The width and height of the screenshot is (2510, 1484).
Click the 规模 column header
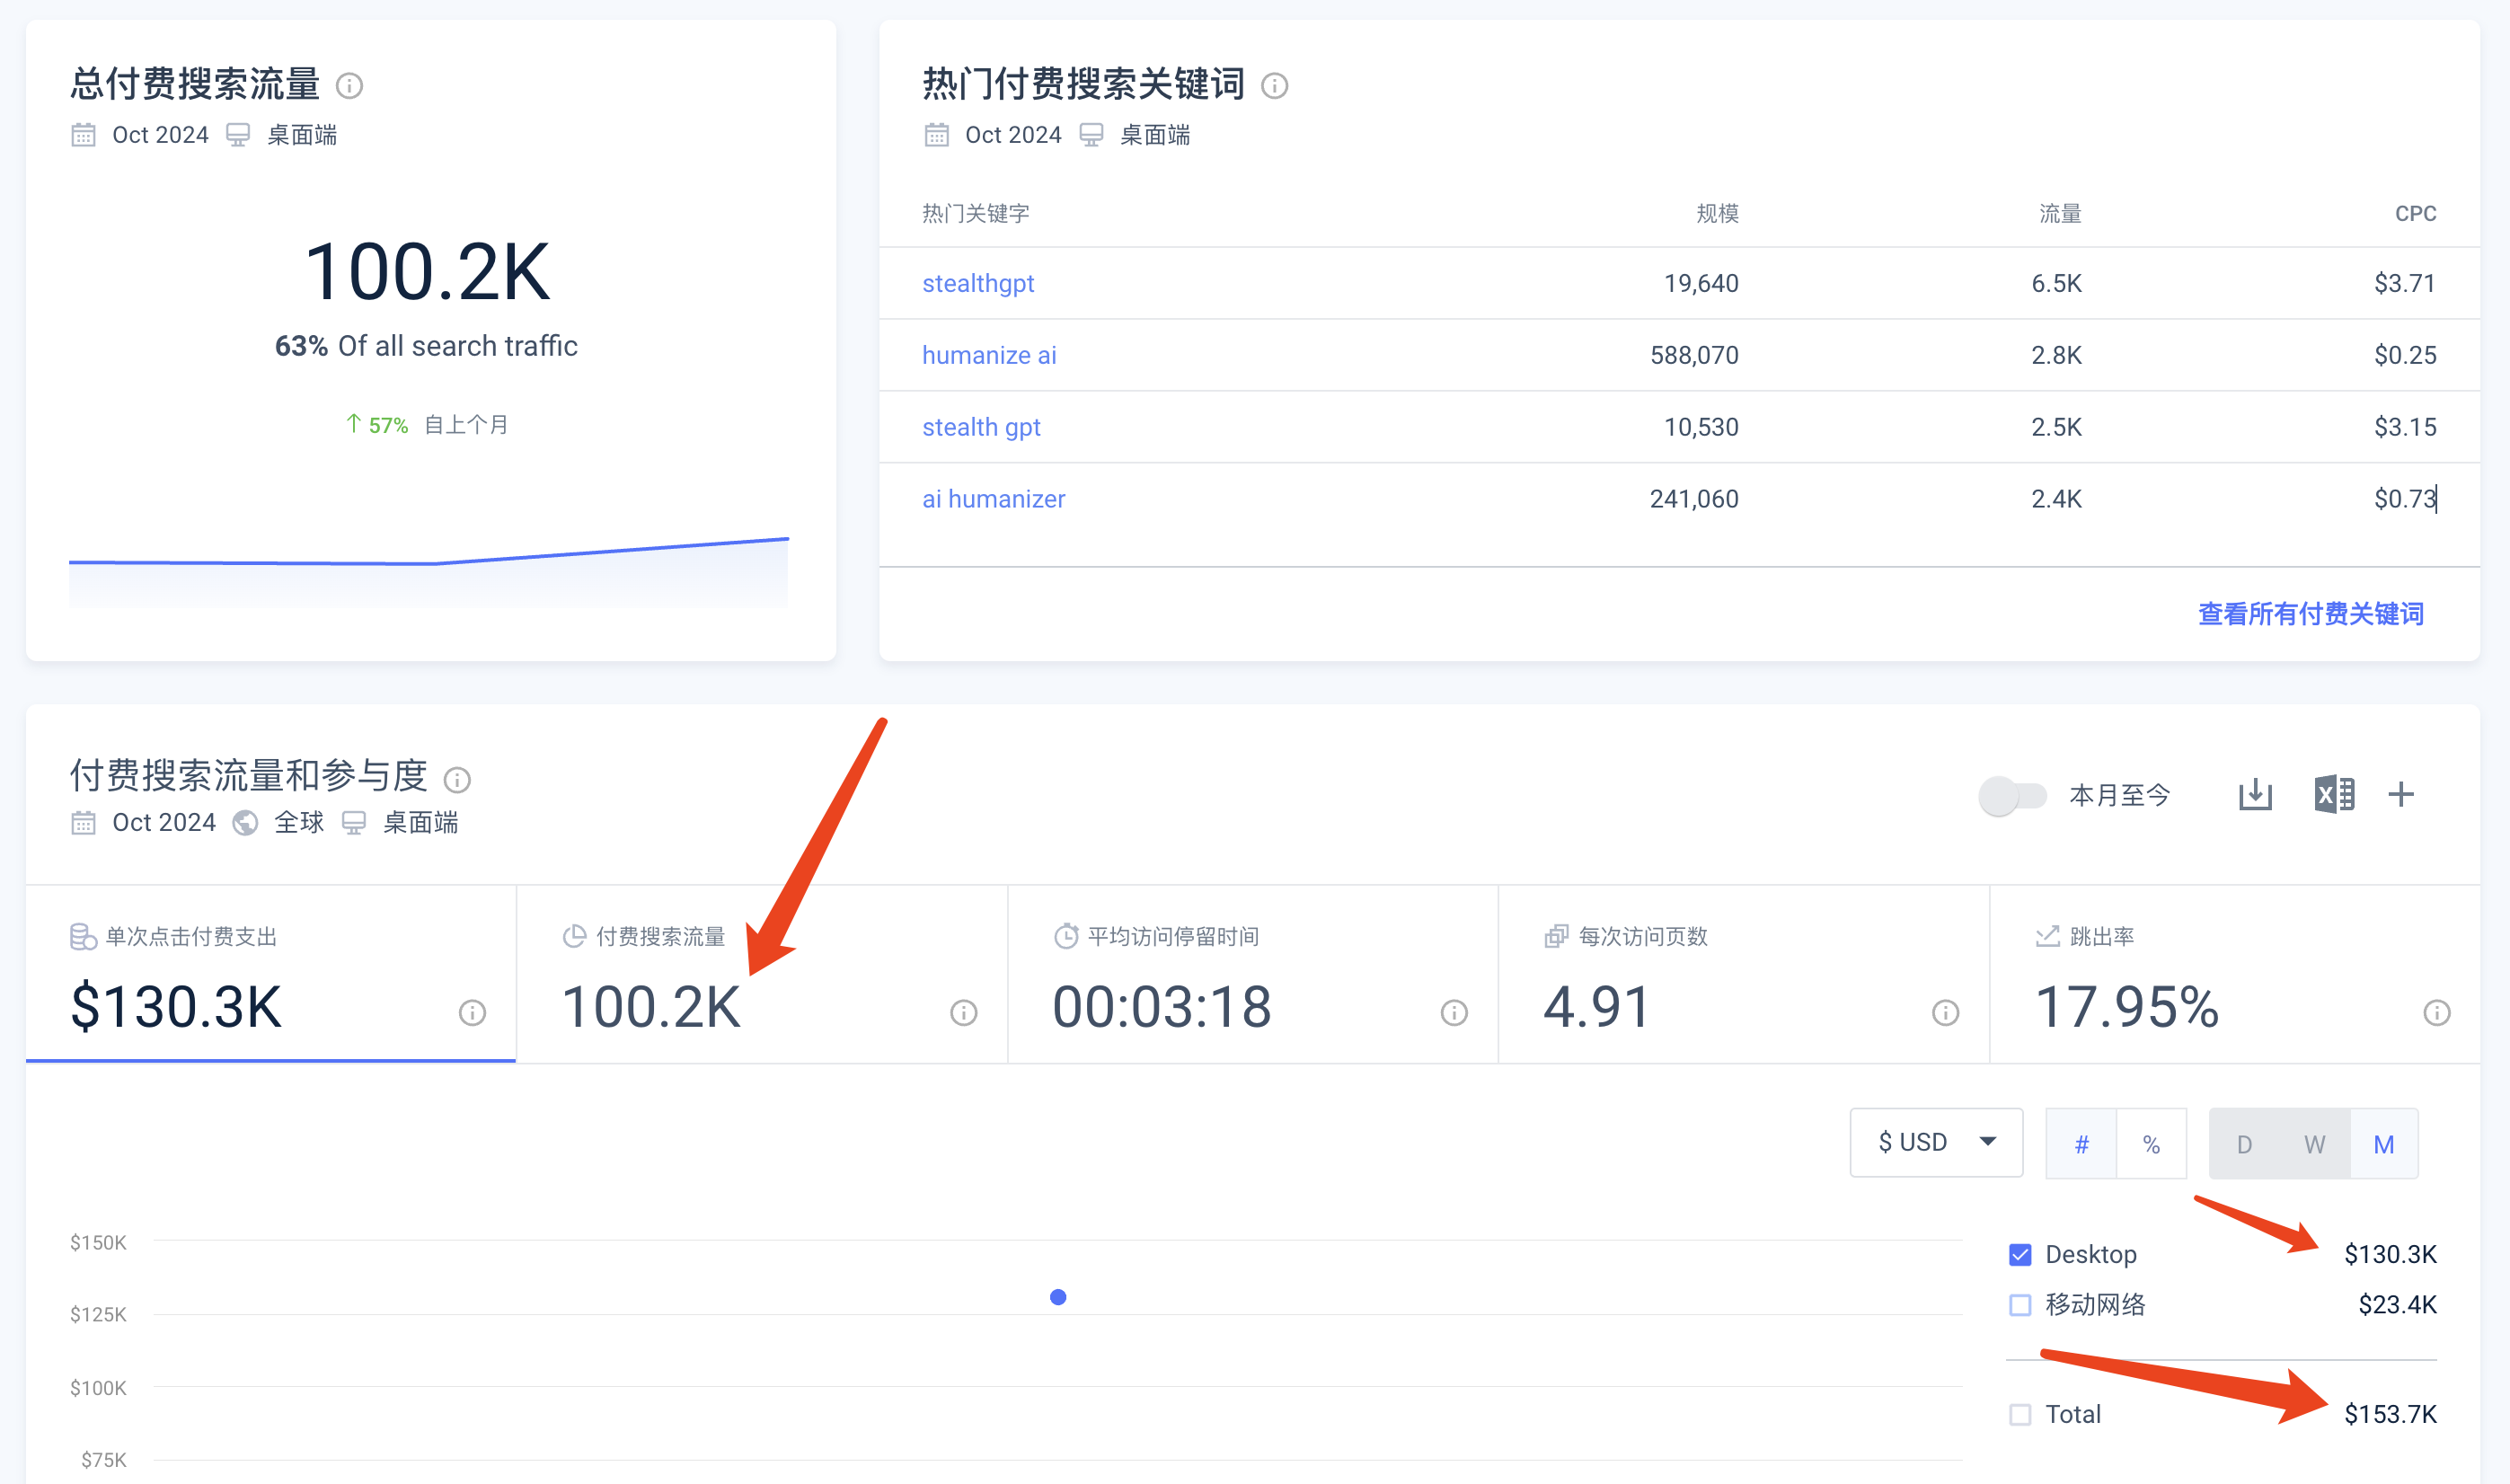click(x=1717, y=213)
